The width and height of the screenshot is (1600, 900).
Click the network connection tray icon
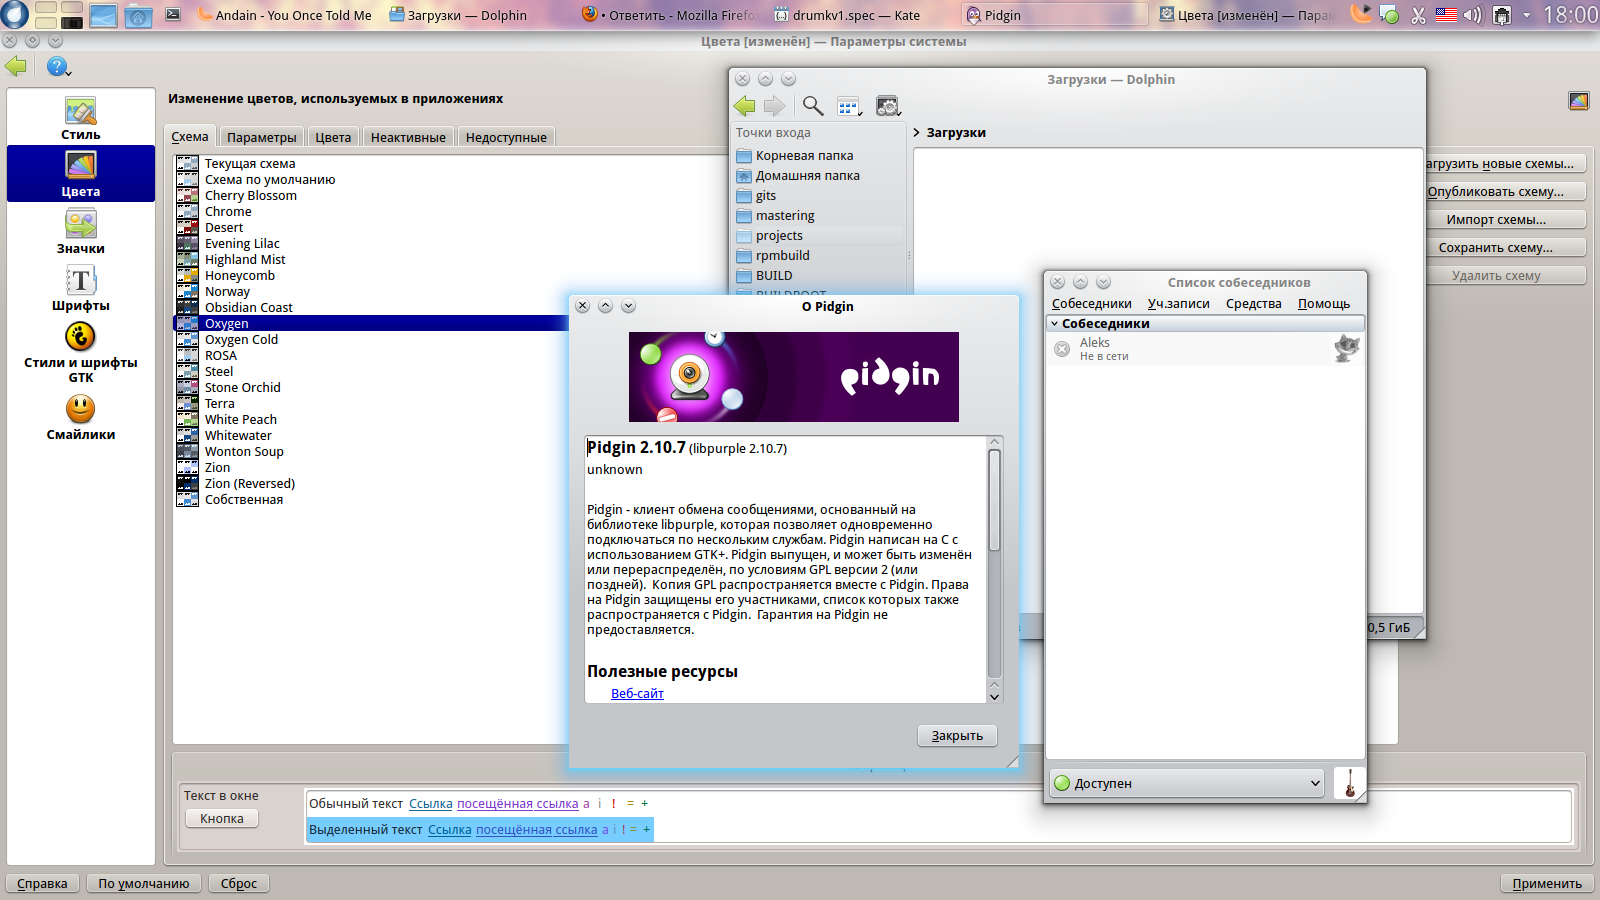click(x=1501, y=15)
